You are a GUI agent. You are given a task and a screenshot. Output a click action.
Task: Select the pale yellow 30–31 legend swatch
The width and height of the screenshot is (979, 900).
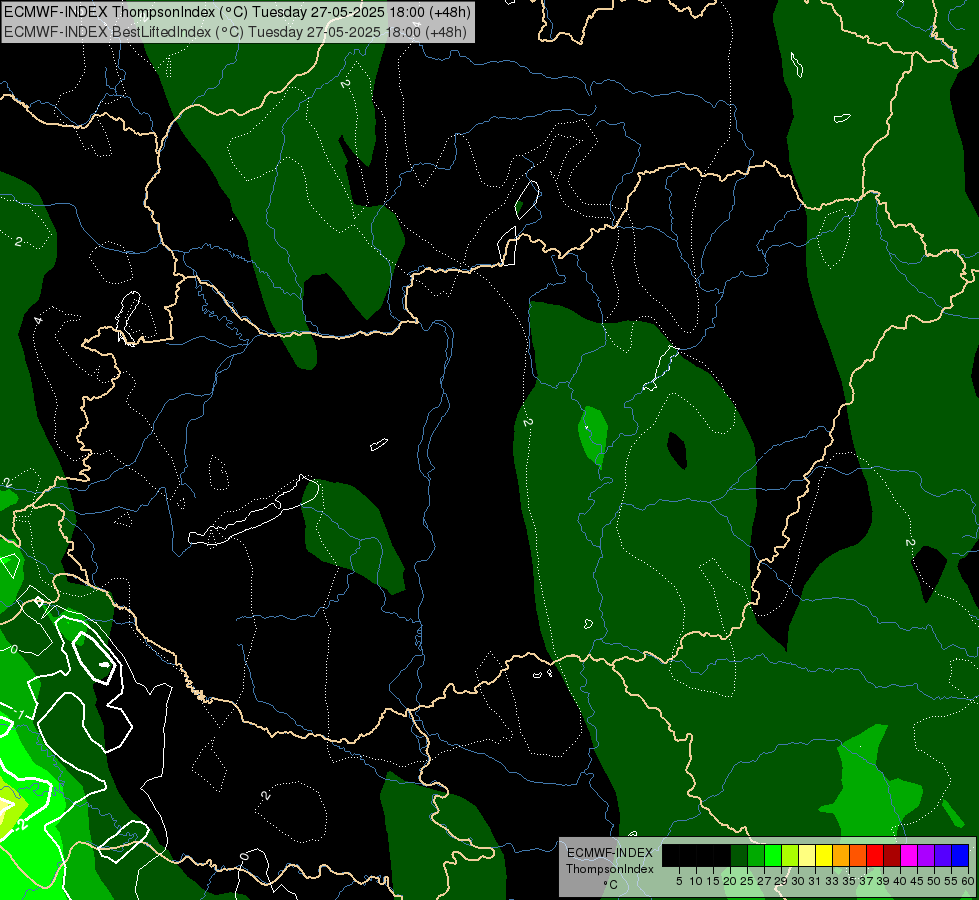[x=807, y=855]
